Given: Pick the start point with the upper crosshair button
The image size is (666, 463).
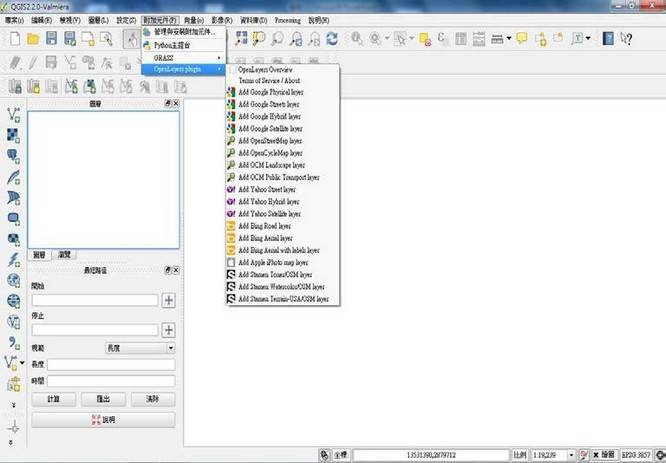Looking at the screenshot, I should (x=169, y=300).
